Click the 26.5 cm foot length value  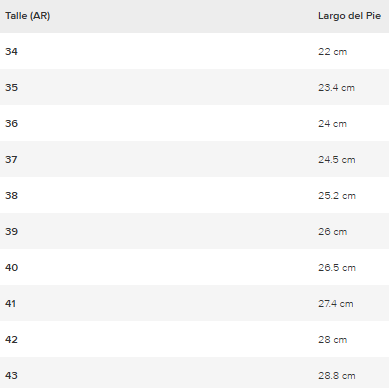(337, 268)
